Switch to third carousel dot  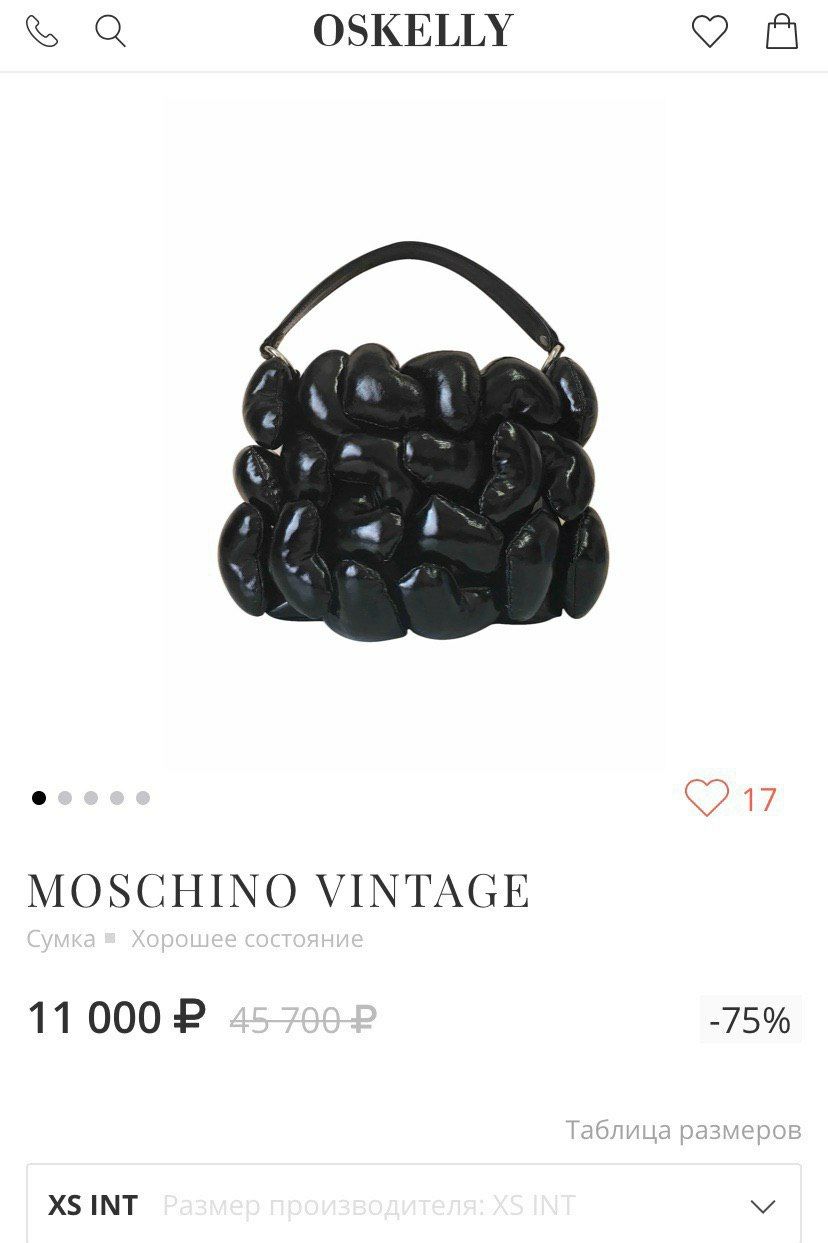pos(91,798)
